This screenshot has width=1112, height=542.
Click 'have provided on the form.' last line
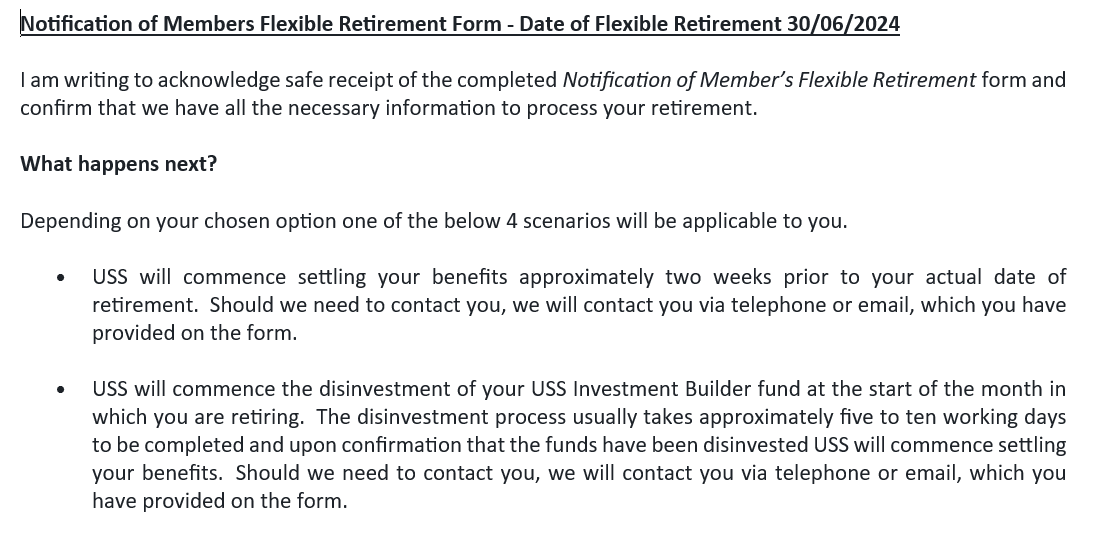pos(220,501)
